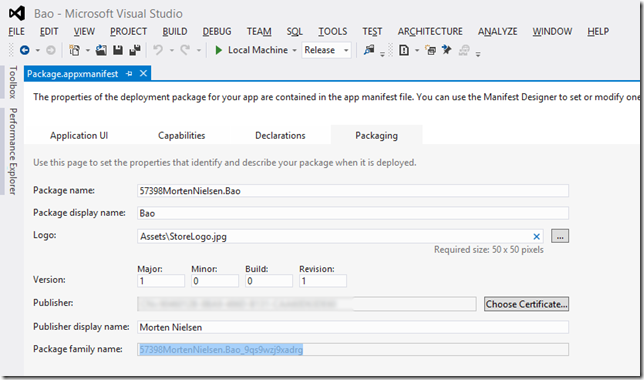Open the VIEW menu
Viewport: 644px width, 380px height.
(84, 32)
